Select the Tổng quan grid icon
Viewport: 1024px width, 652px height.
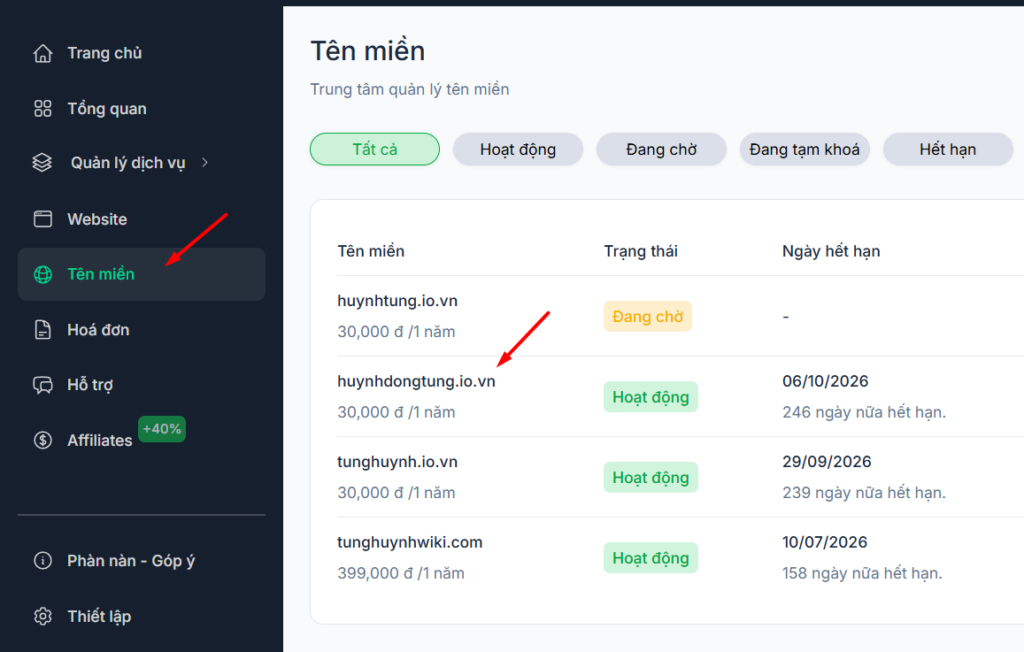click(x=40, y=108)
